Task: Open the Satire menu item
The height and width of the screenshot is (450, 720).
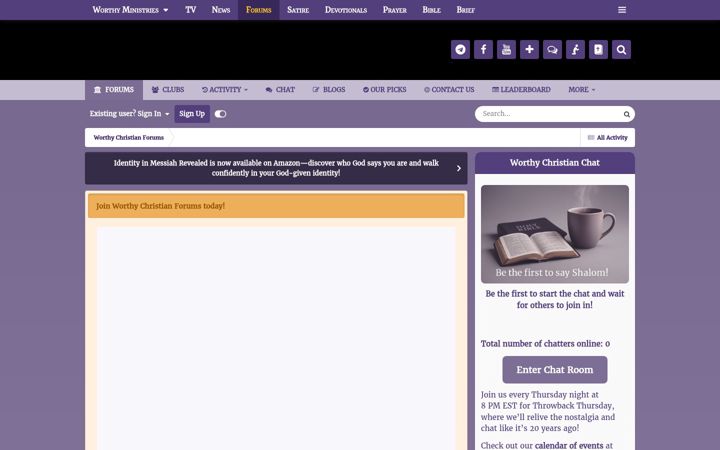Action: [x=298, y=10]
